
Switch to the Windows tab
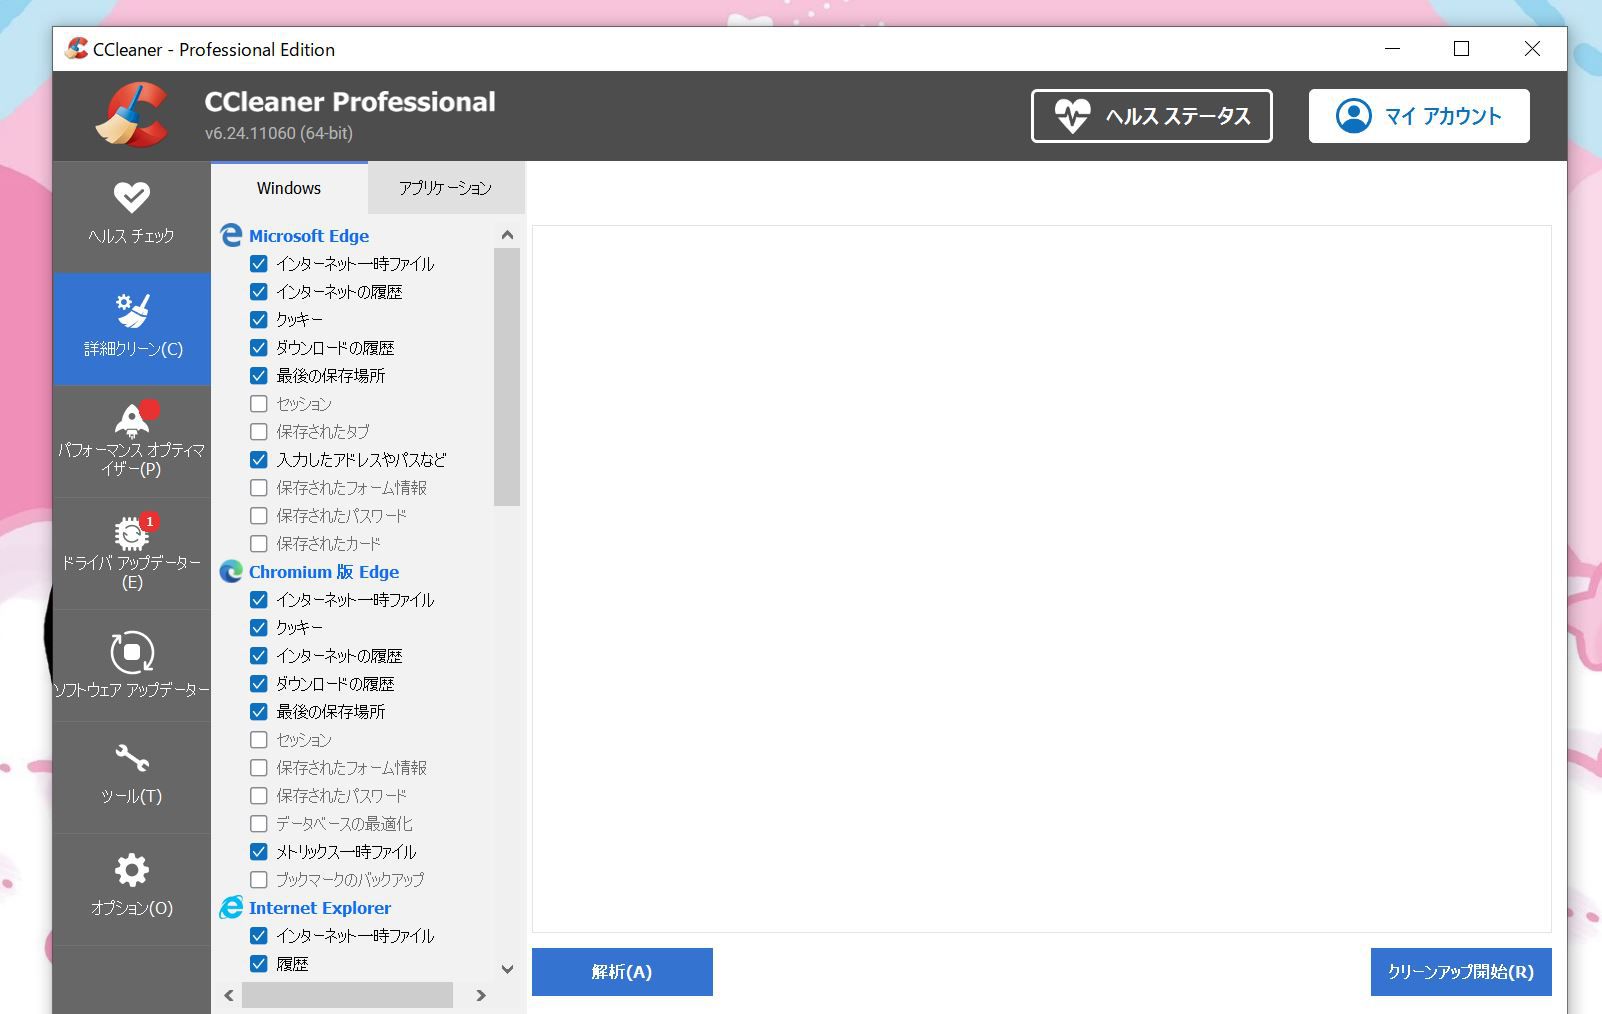[x=289, y=188]
